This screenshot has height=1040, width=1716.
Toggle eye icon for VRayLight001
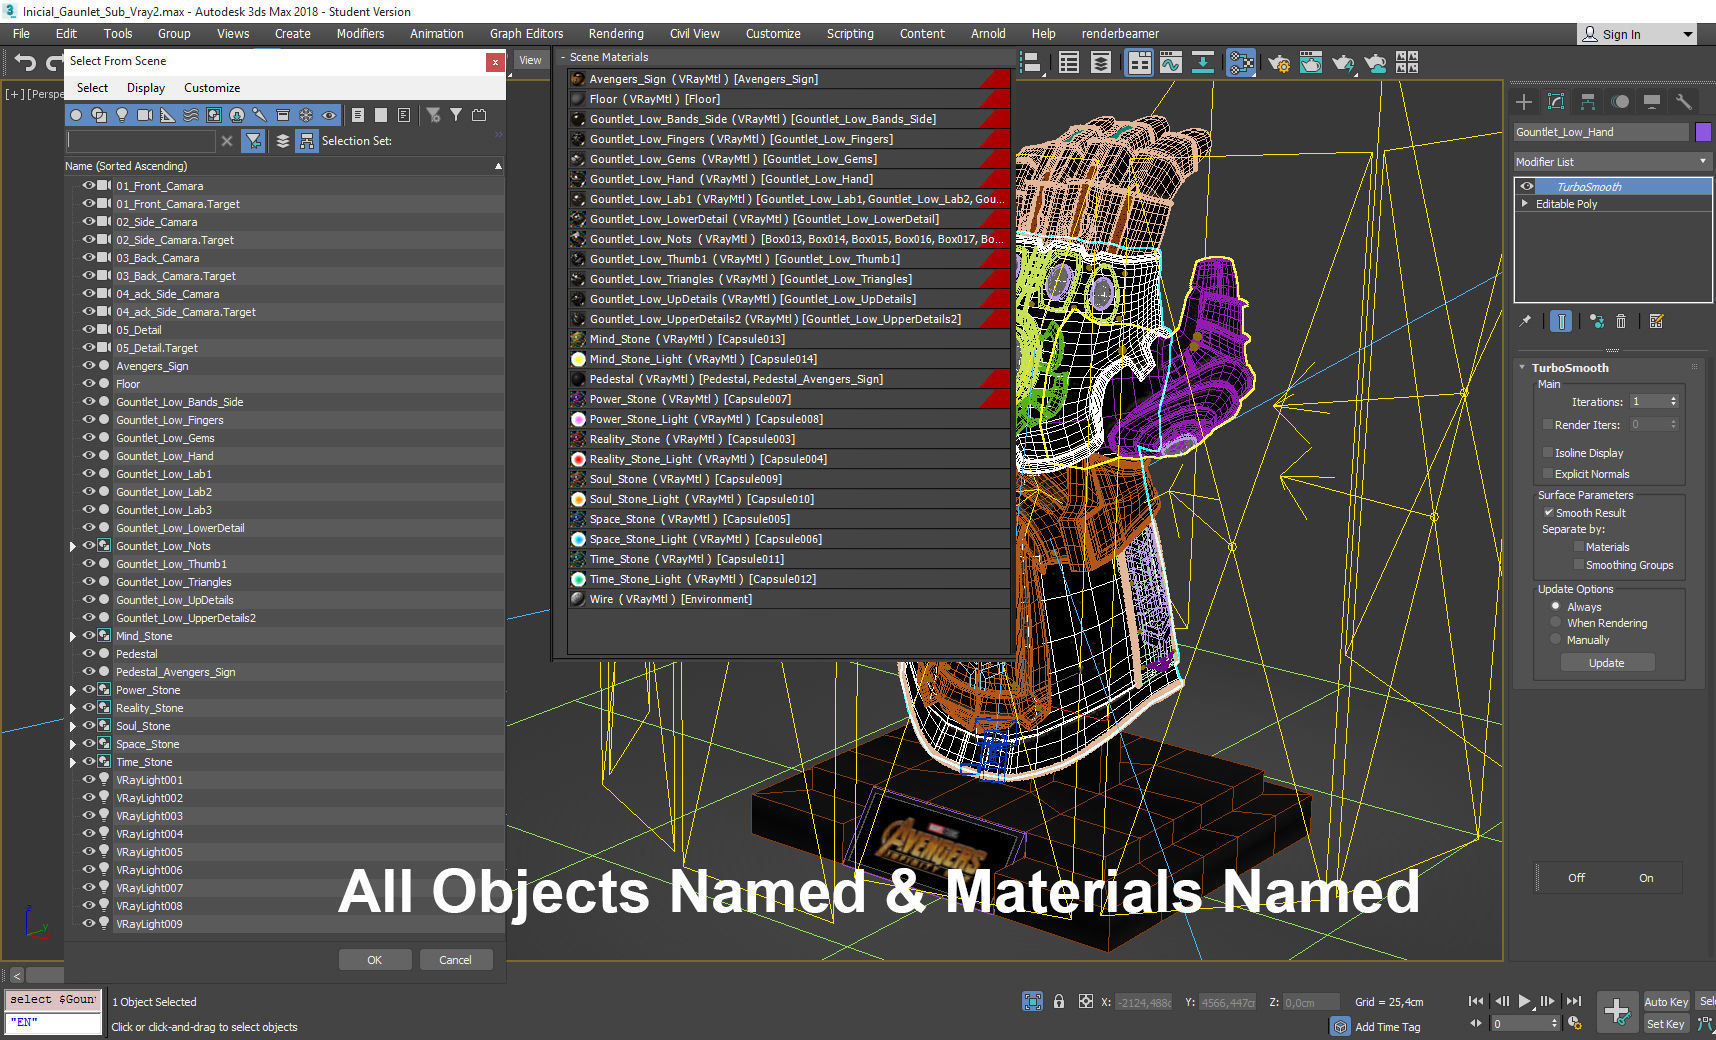89,779
